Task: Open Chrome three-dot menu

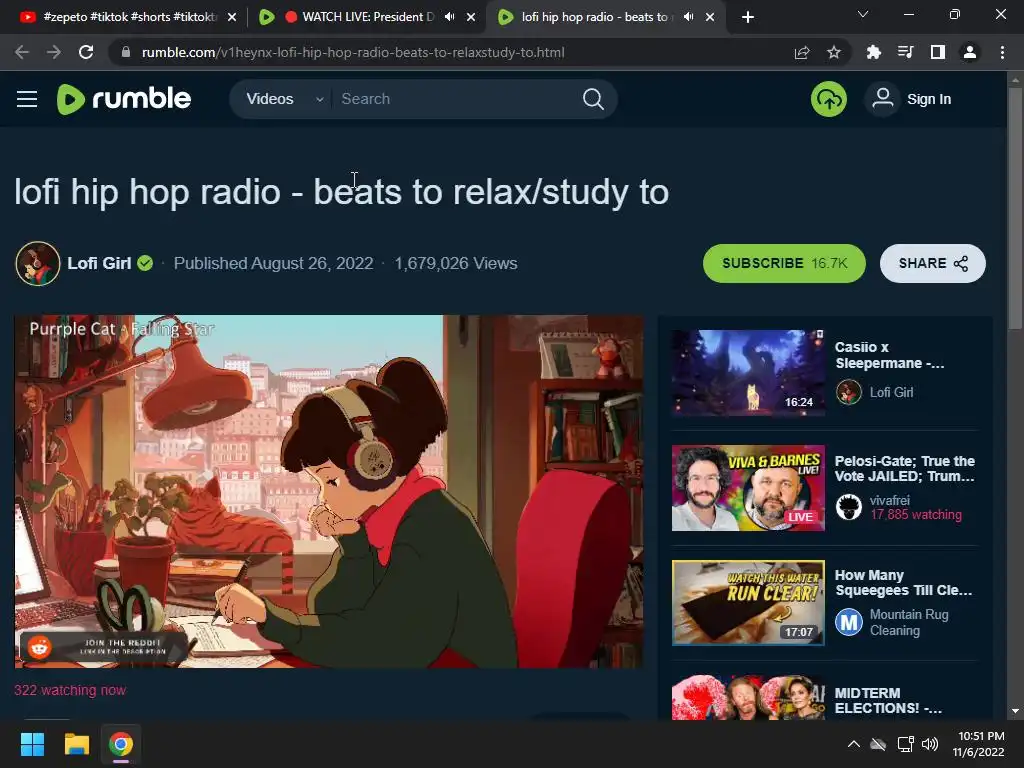Action: coord(1002,52)
